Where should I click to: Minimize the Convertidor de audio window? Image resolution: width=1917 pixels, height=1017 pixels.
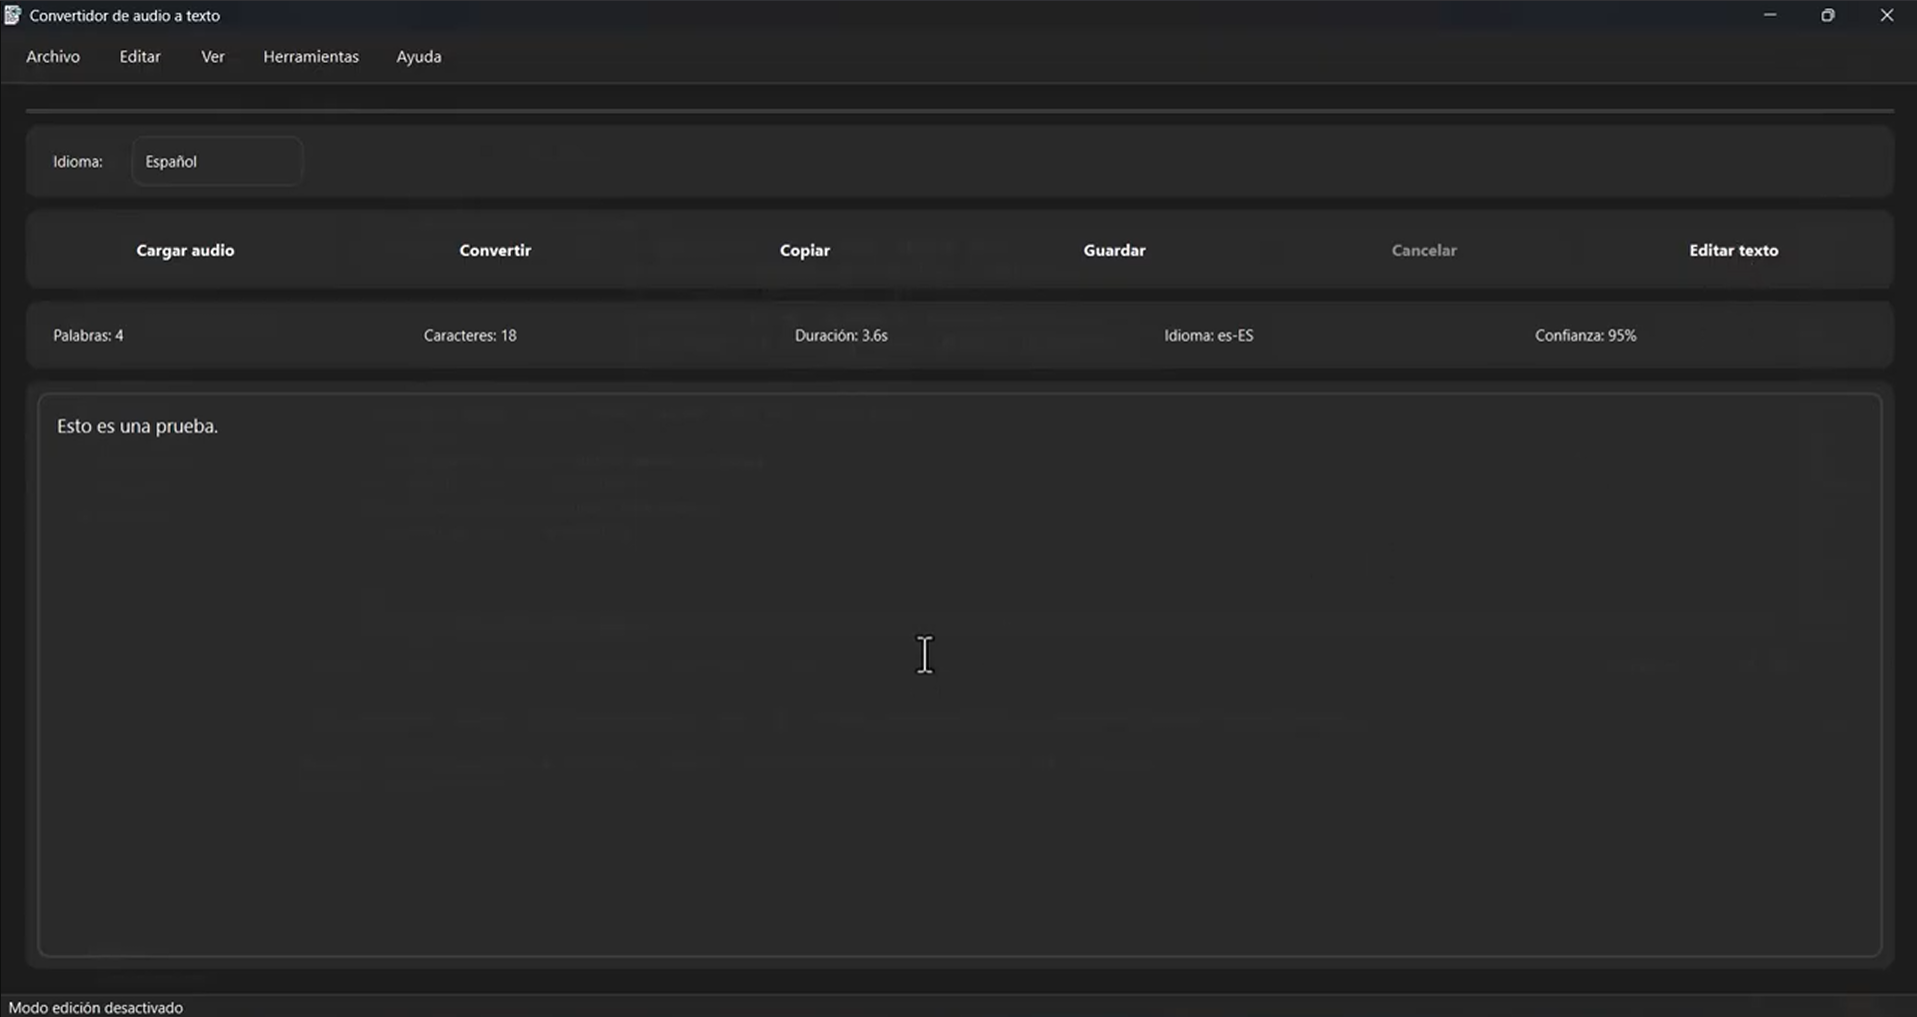click(x=1770, y=16)
